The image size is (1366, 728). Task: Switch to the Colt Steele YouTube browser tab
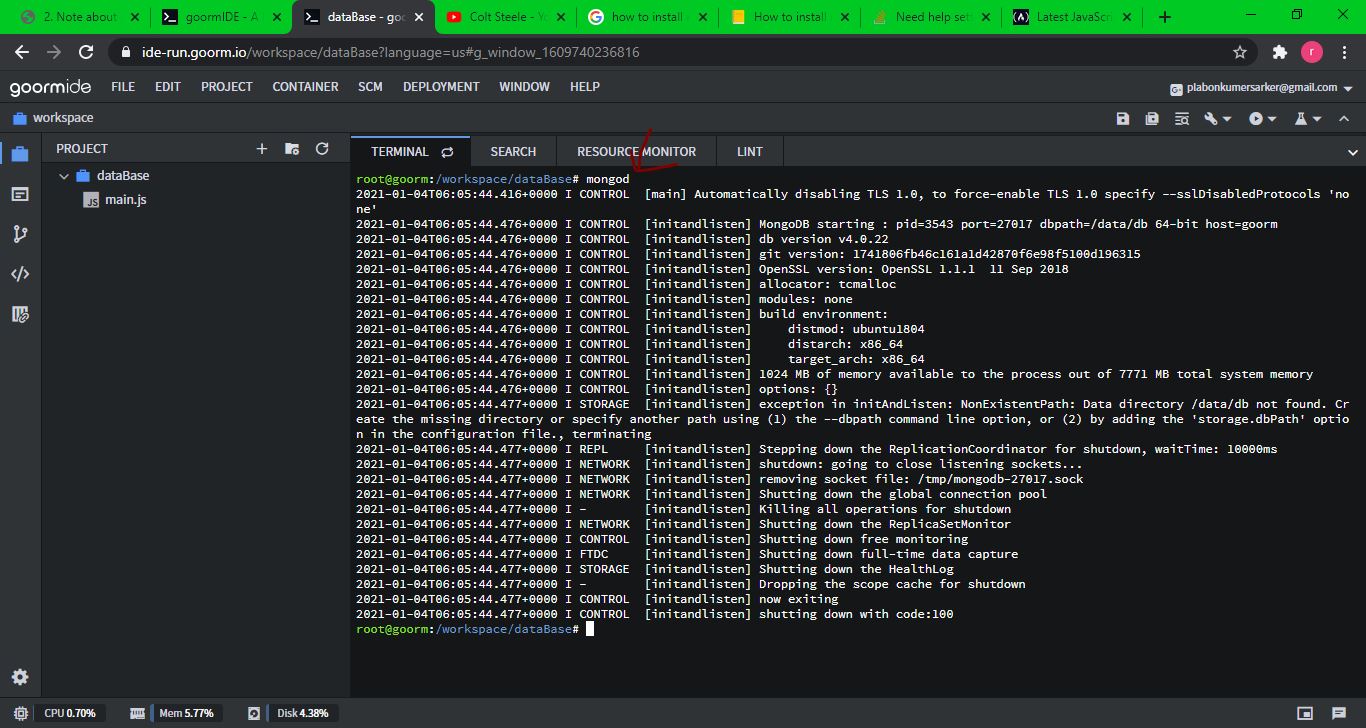point(506,17)
